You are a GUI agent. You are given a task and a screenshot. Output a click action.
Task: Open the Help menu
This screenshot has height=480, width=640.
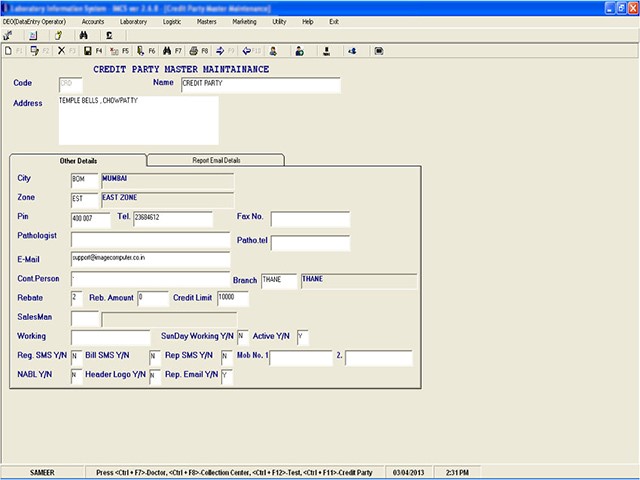pos(308,22)
